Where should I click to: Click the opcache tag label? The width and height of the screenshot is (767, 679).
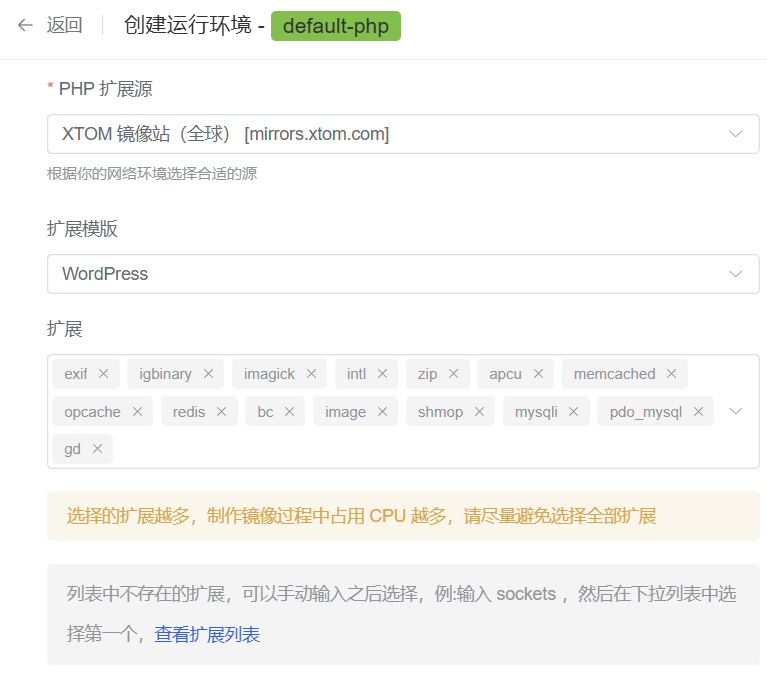click(92, 412)
